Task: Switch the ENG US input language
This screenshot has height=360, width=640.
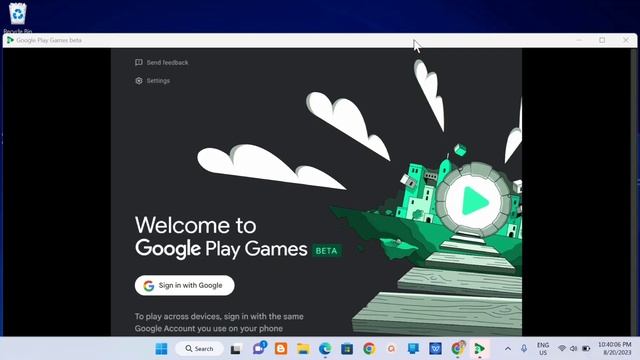Action: [543, 349]
